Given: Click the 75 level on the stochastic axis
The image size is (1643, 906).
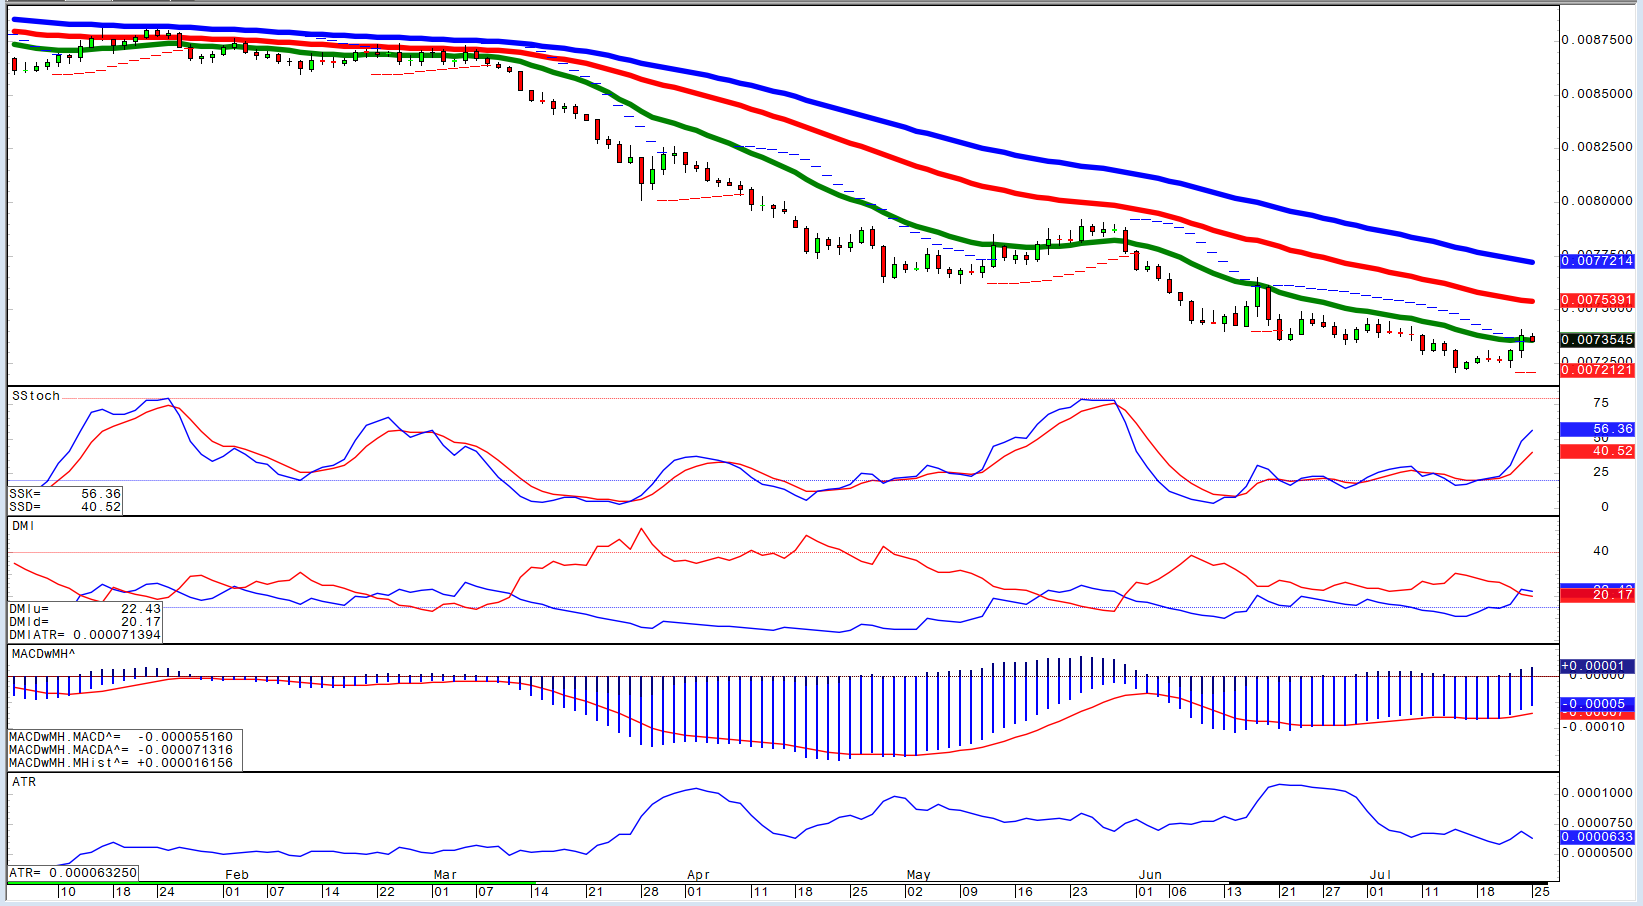Looking at the screenshot, I should coord(1601,403).
